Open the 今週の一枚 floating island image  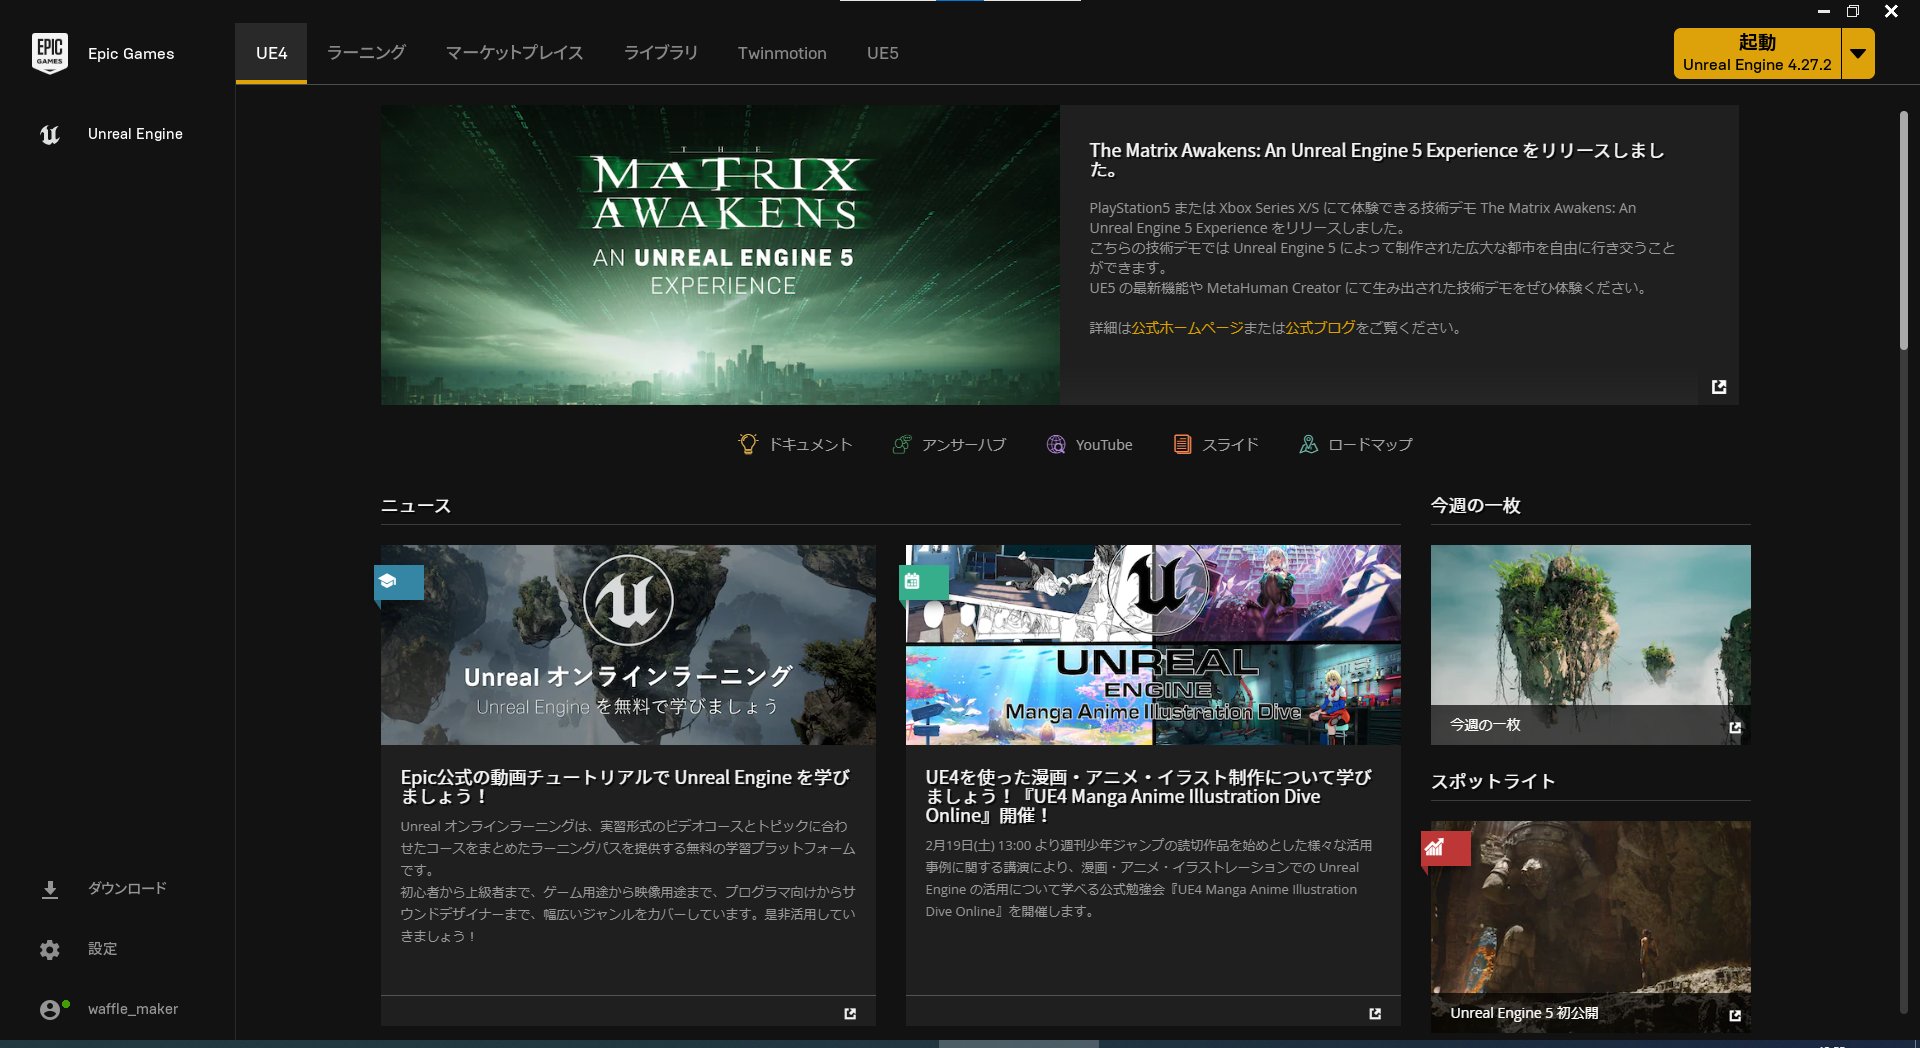click(1590, 645)
